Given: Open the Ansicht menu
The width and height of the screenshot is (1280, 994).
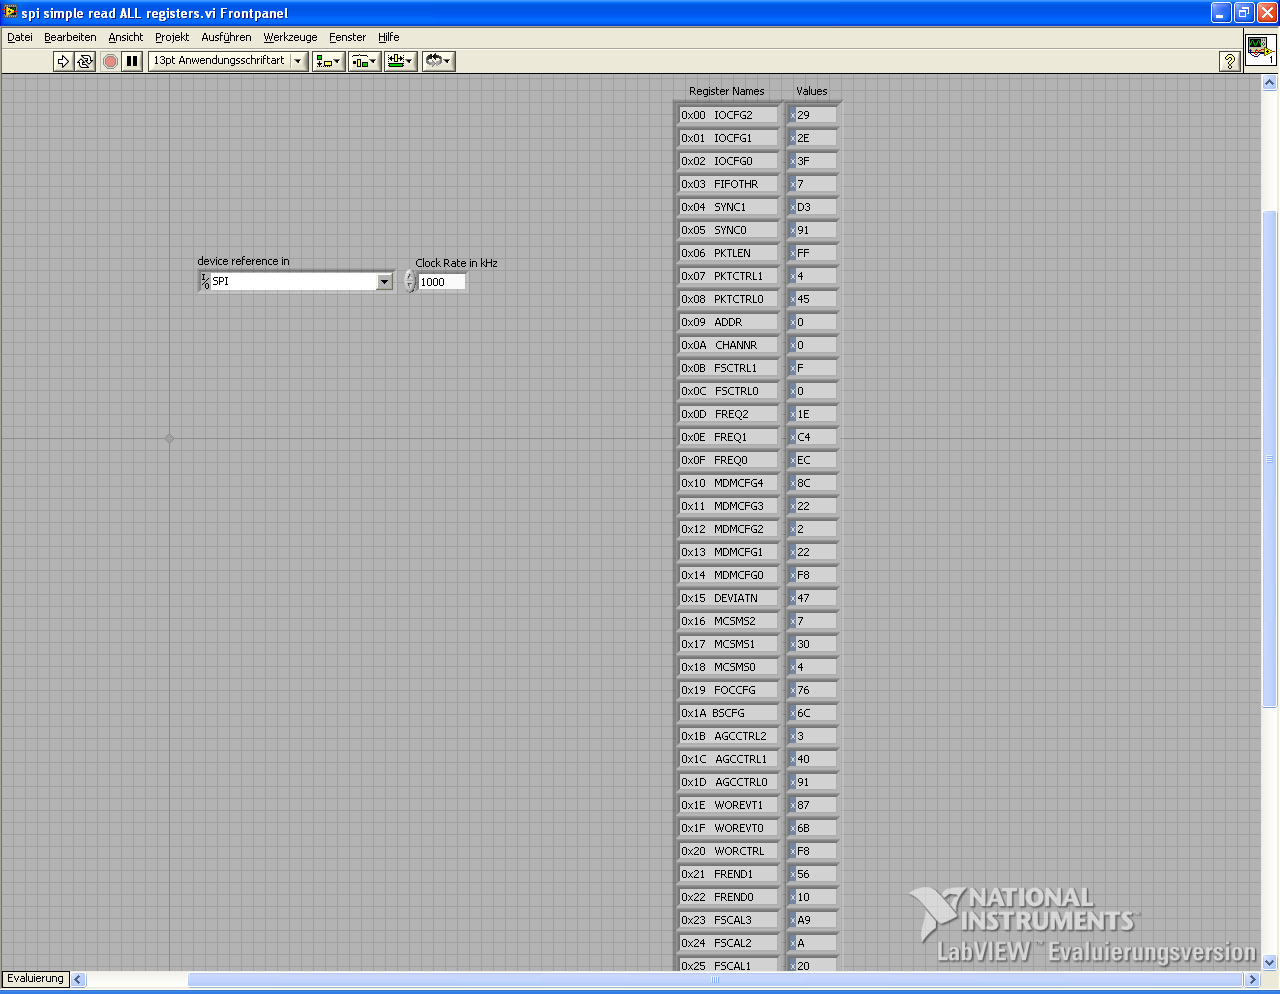Looking at the screenshot, I should click(x=126, y=37).
